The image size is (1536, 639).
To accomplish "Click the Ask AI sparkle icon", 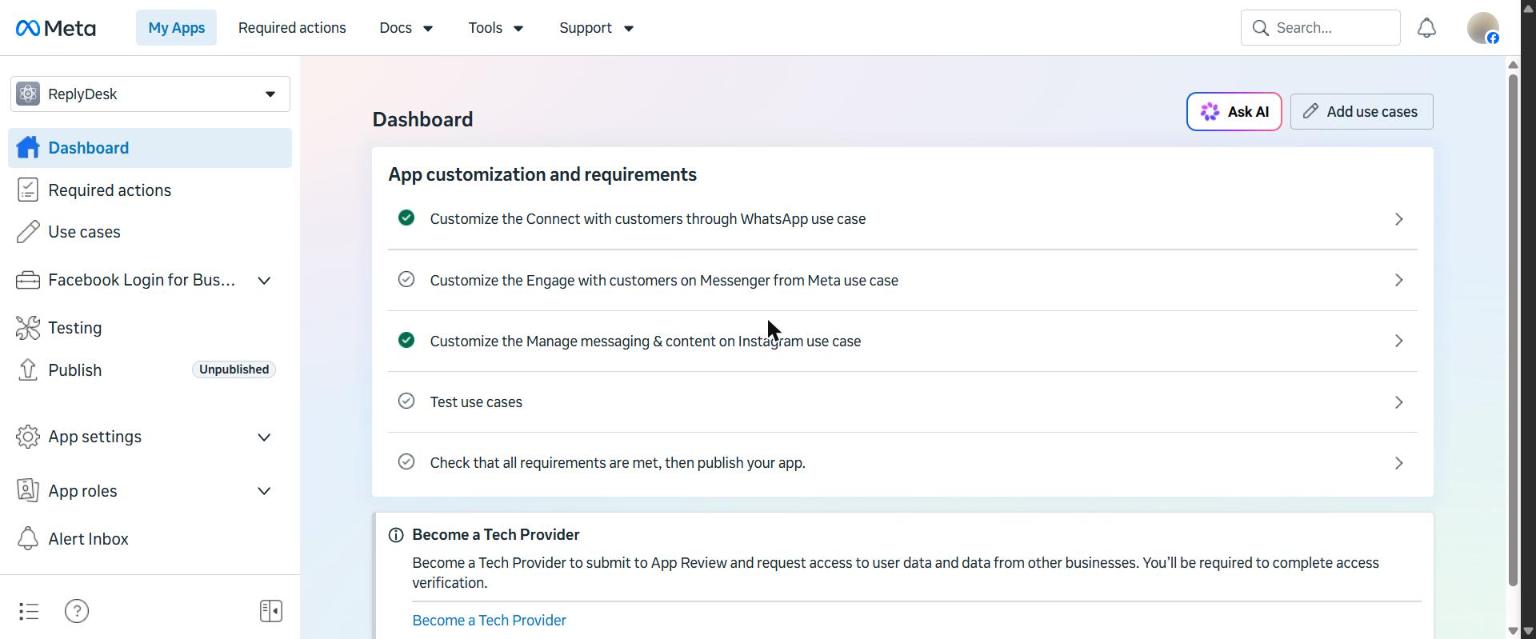I will coord(1210,112).
